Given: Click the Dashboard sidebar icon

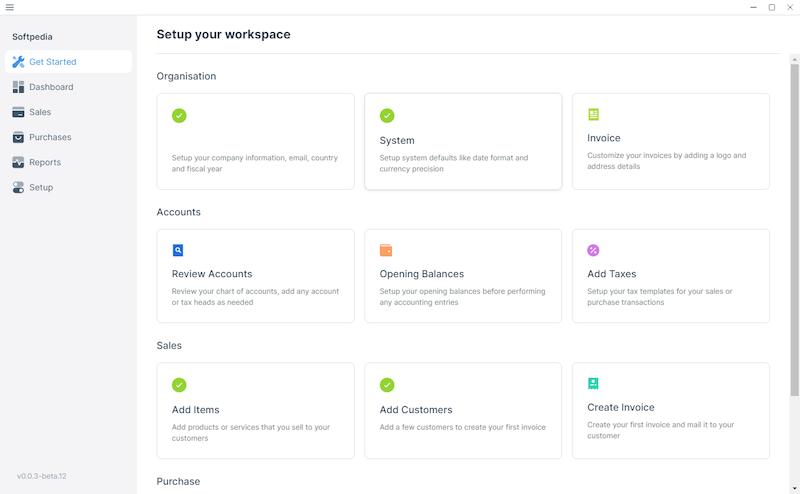Looking at the screenshot, I should (x=18, y=87).
